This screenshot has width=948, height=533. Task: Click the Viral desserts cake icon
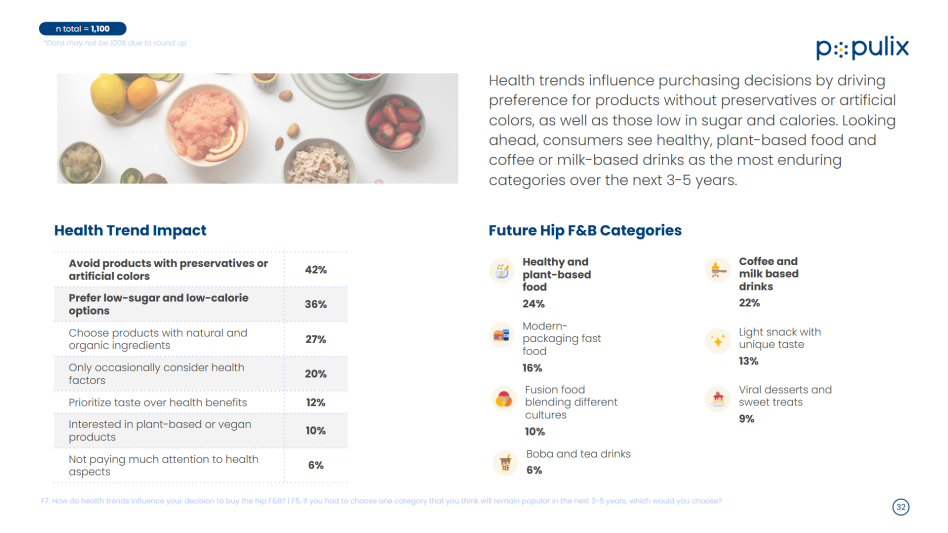coord(718,399)
